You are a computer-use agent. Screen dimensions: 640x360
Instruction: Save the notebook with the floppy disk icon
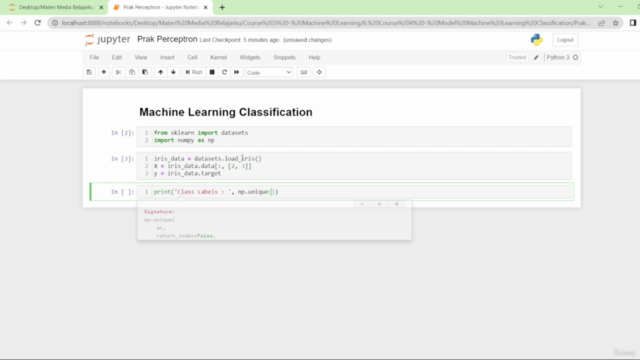[89, 72]
